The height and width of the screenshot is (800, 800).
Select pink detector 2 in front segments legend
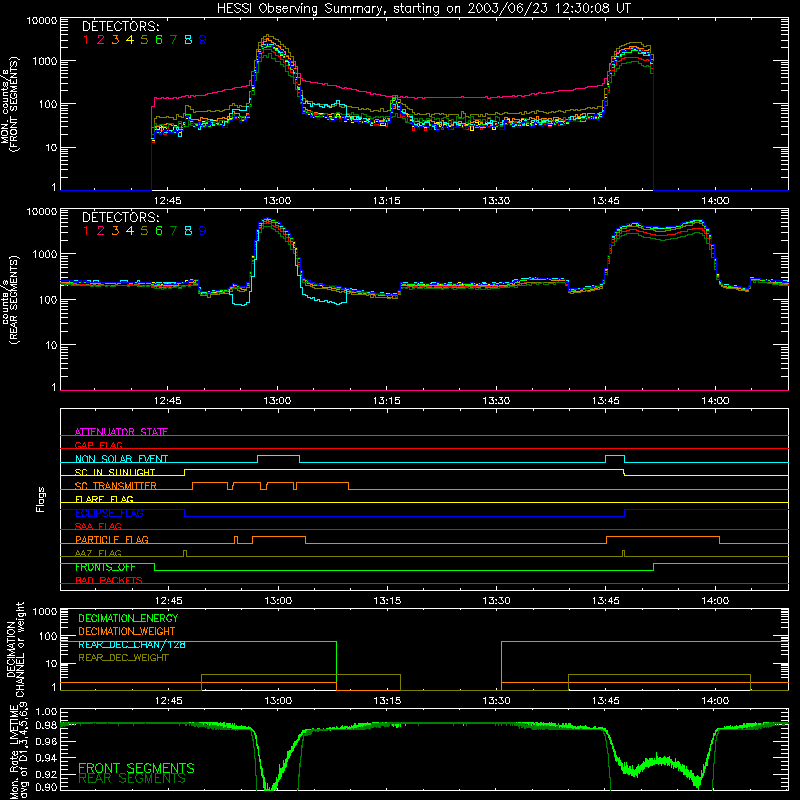101,40
